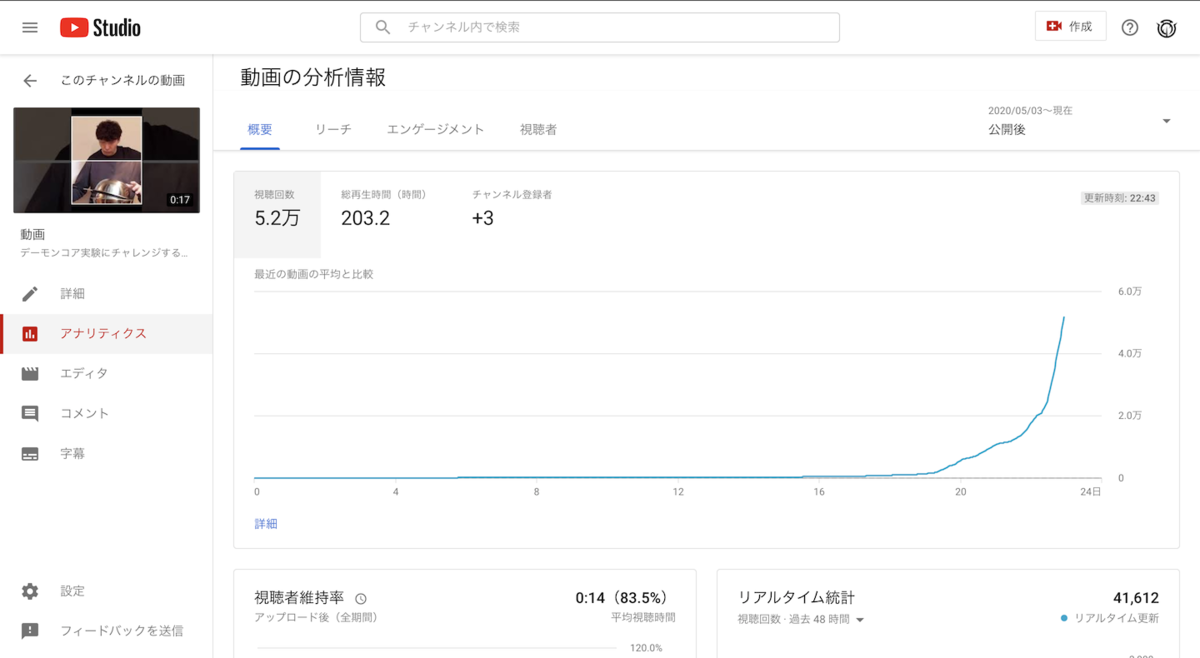Open 字幕 in the sidebar

106,454
